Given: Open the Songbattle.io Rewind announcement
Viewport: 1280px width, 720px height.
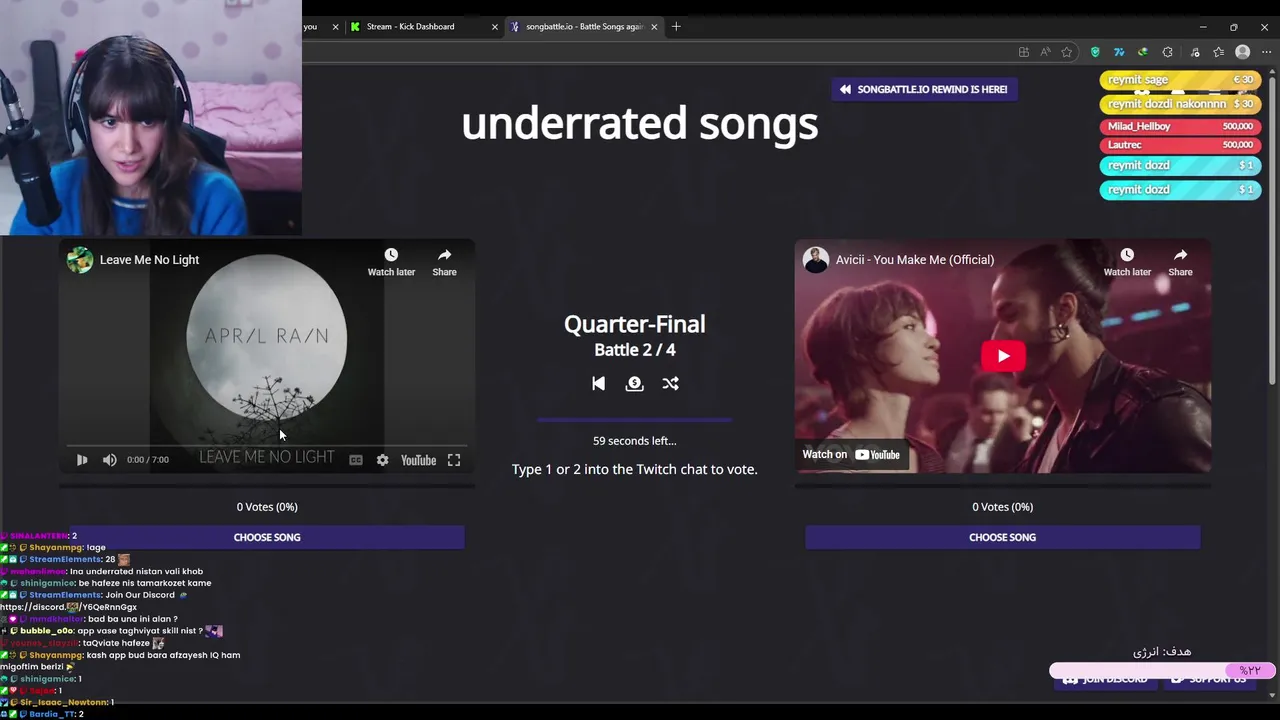Looking at the screenshot, I should (x=924, y=89).
